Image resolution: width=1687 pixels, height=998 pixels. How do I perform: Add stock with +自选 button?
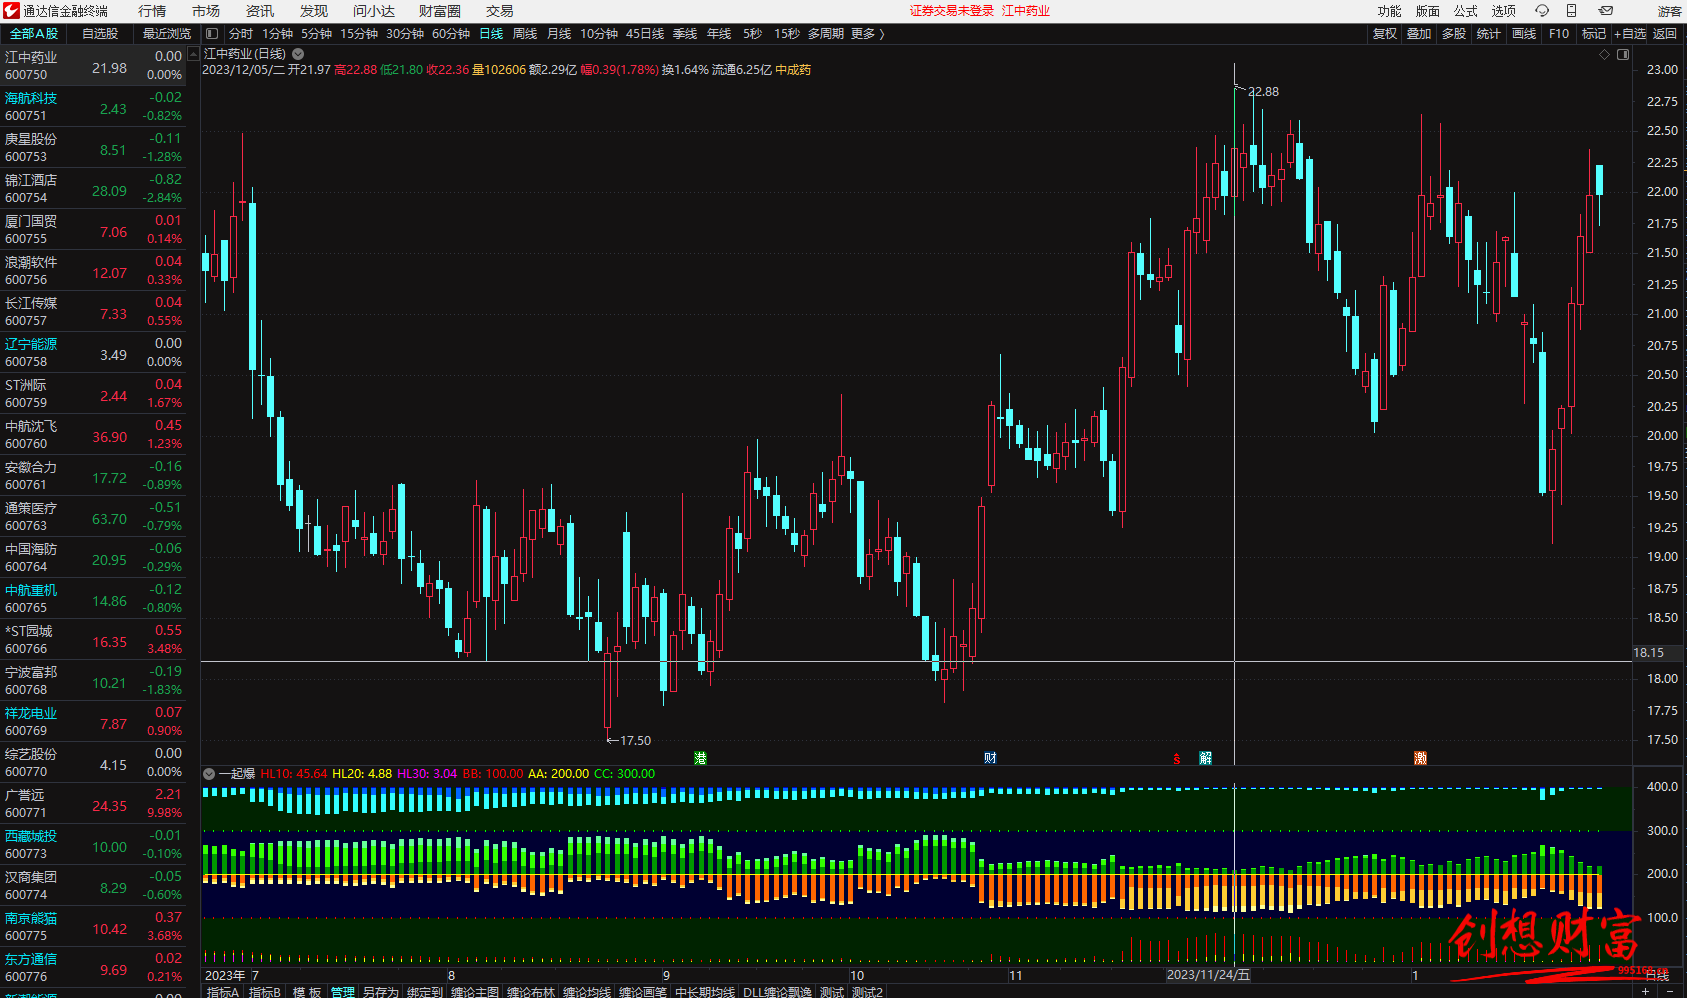click(x=1630, y=34)
